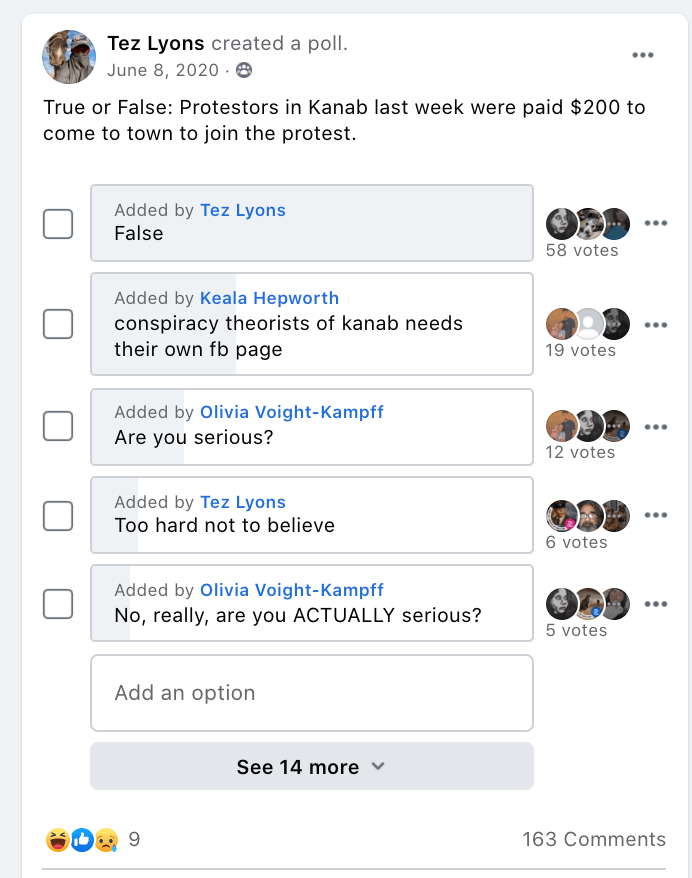Viewport: 692px width, 878px height.
Task: Open options for 'conspiracy theorists of kanab' option
Action: (656, 325)
